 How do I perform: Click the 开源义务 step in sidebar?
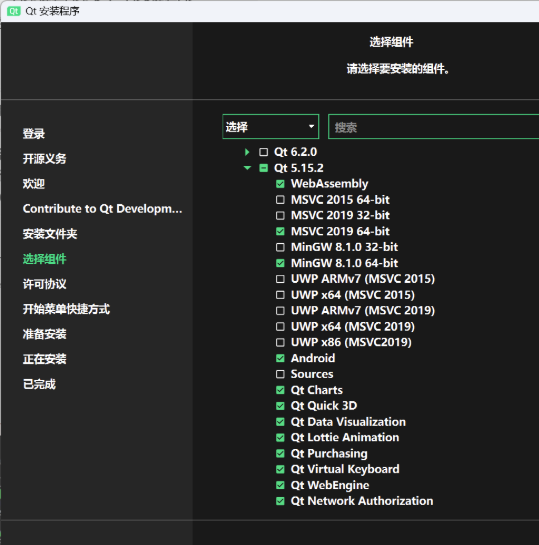coord(44,159)
